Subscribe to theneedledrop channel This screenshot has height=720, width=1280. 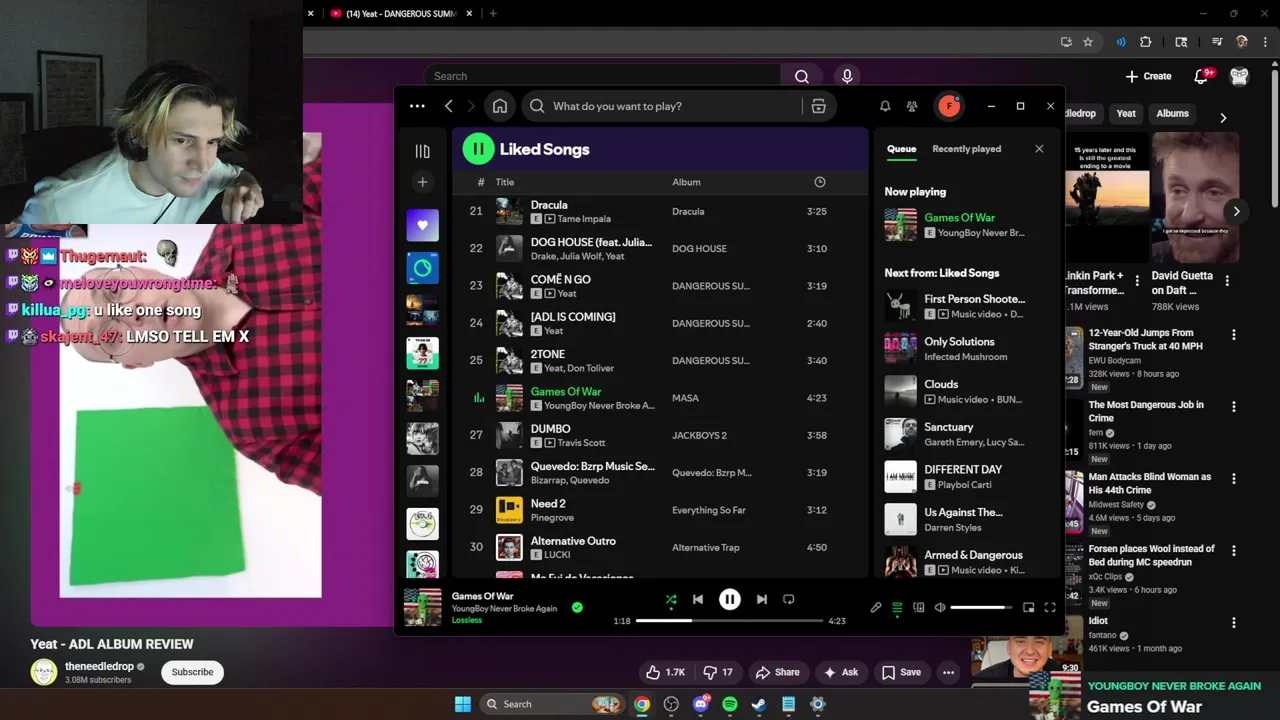[192, 672]
